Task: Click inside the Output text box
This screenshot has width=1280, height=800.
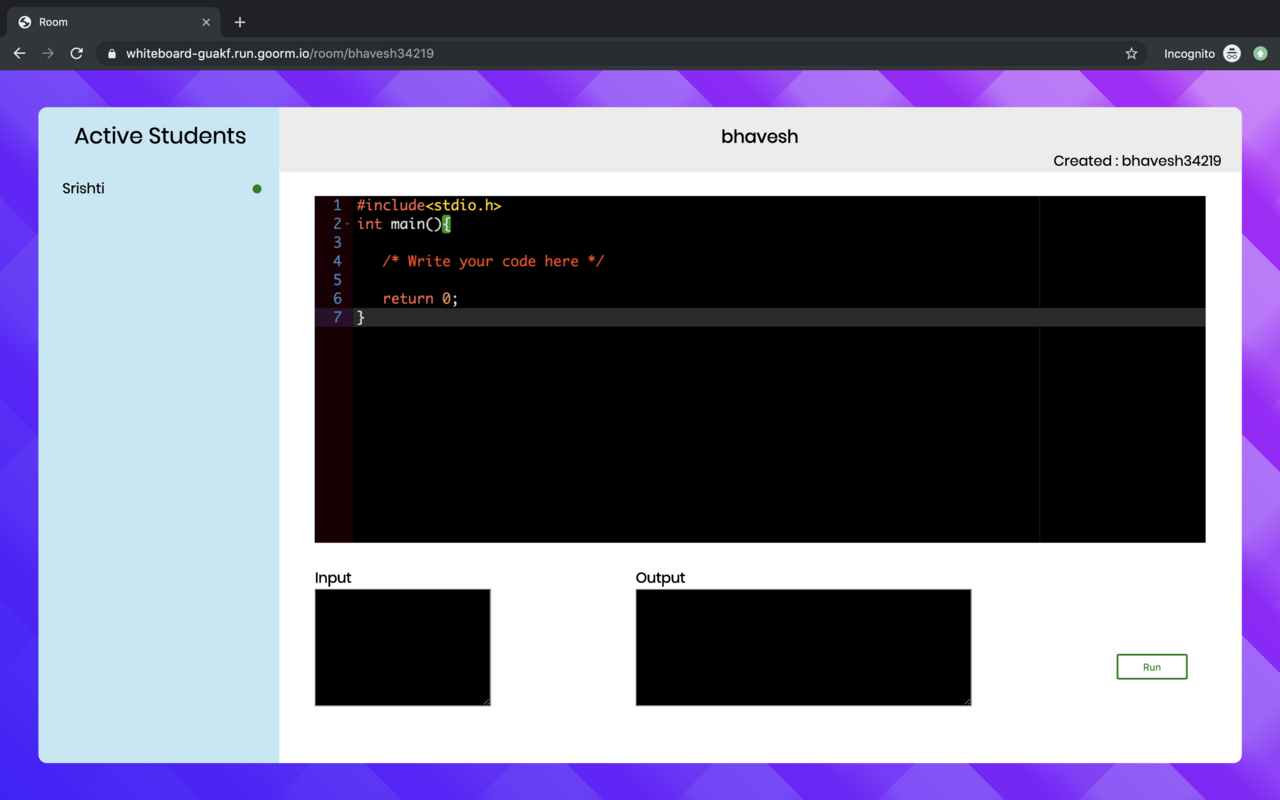Action: click(804, 647)
